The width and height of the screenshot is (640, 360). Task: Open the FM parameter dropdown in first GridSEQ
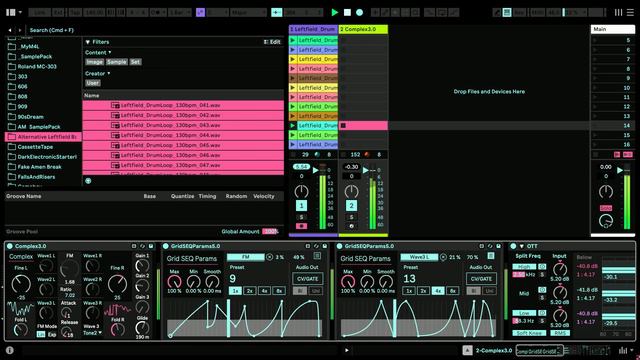click(x=246, y=257)
